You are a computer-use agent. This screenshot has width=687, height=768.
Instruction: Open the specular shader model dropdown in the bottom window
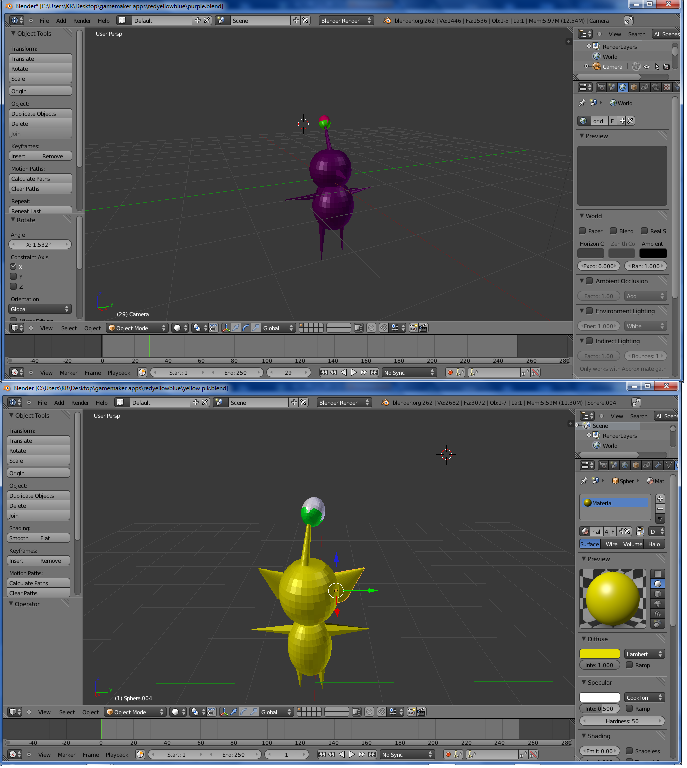tap(644, 697)
